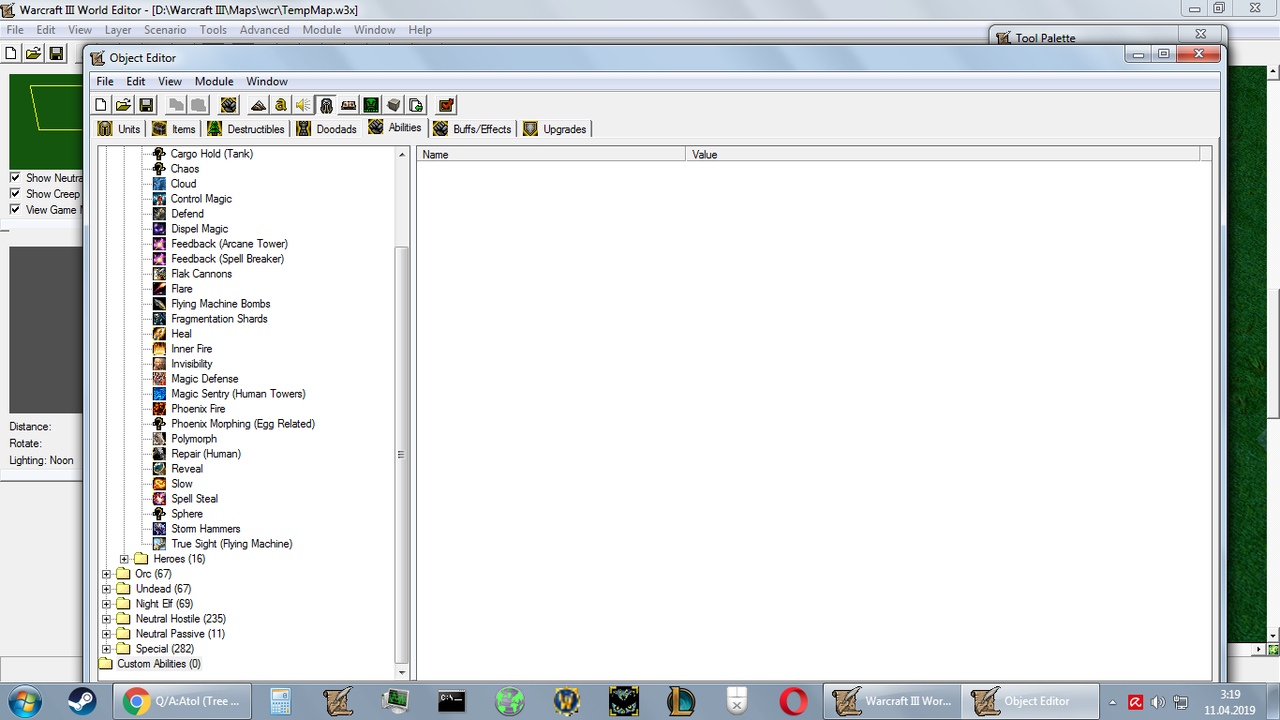Click the tree scrollbar up arrow

(402, 155)
